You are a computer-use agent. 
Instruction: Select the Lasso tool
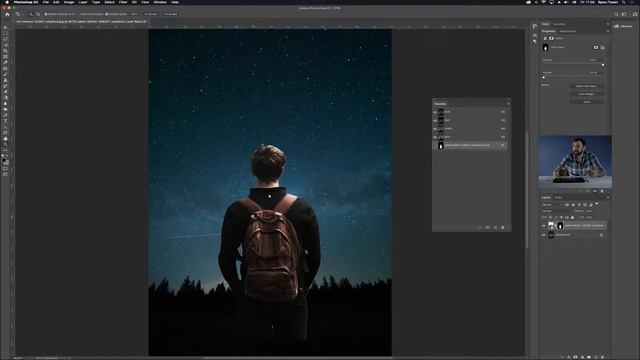(x=5, y=40)
